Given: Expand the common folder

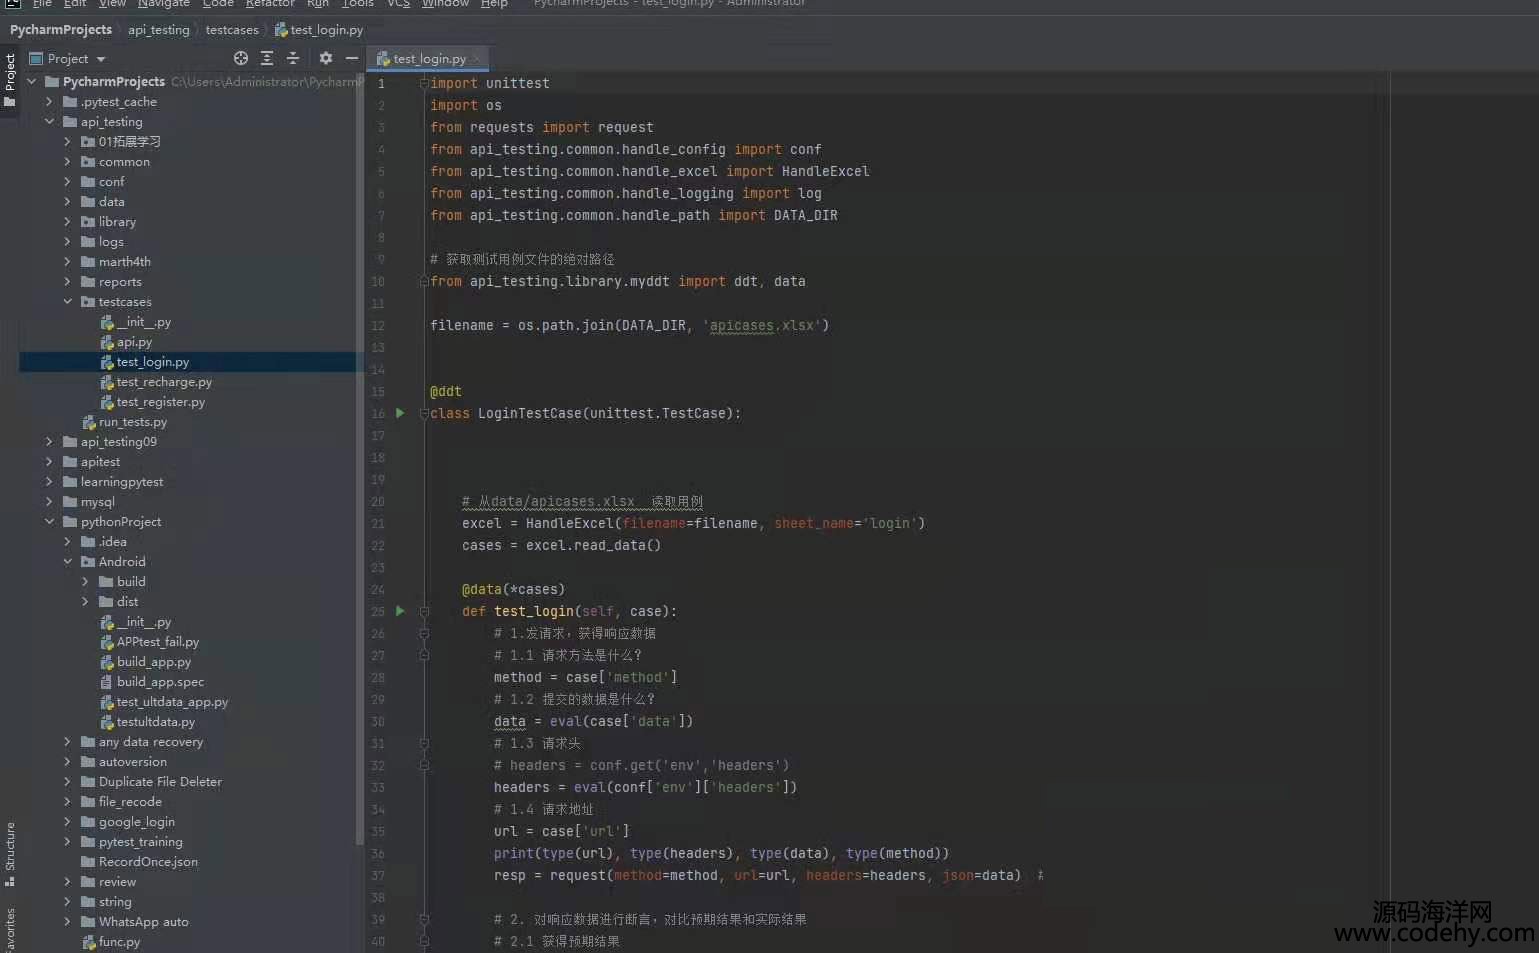Looking at the screenshot, I should coord(67,162).
